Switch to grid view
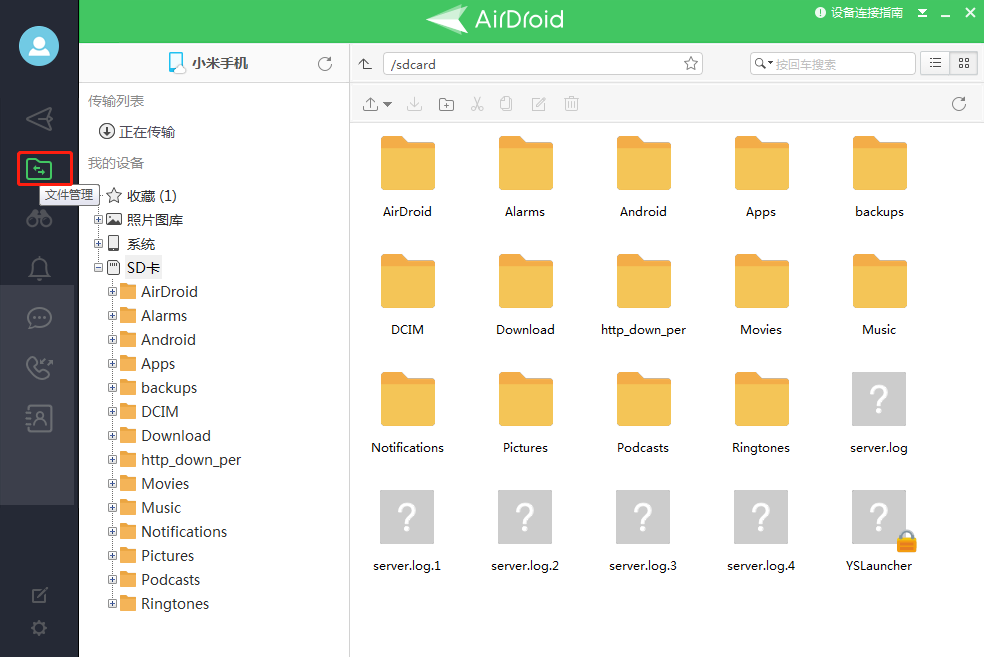The image size is (984, 657). 964,63
